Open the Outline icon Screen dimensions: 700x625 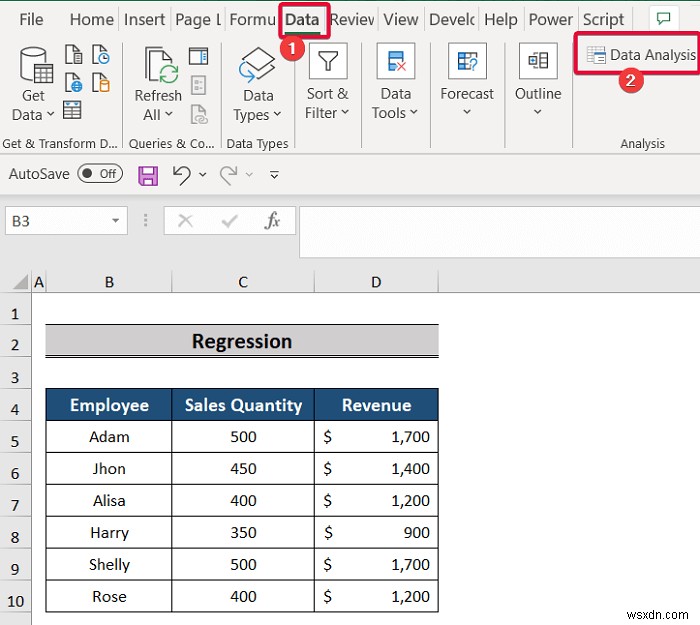(x=538, y=61)
